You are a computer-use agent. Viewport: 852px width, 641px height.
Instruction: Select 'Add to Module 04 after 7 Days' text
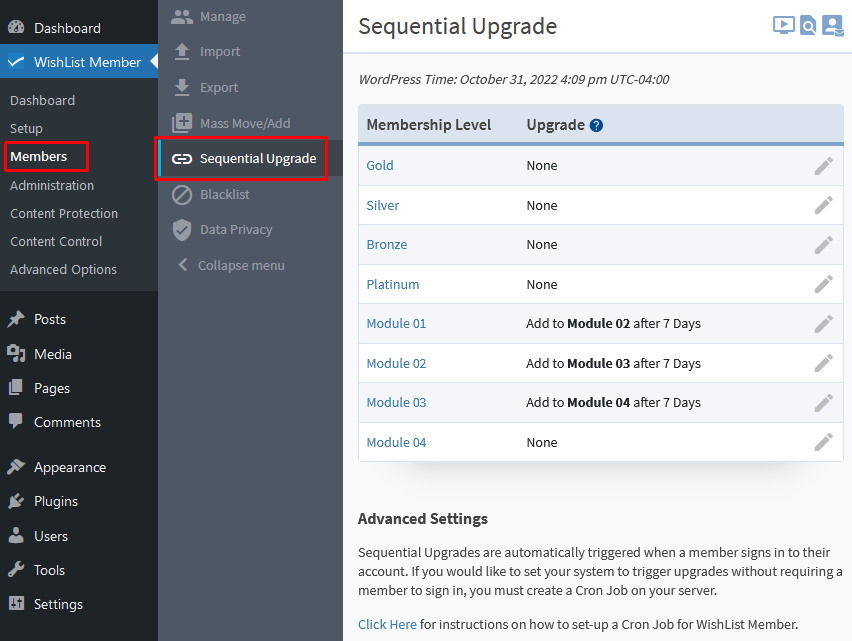click(613, 403)
